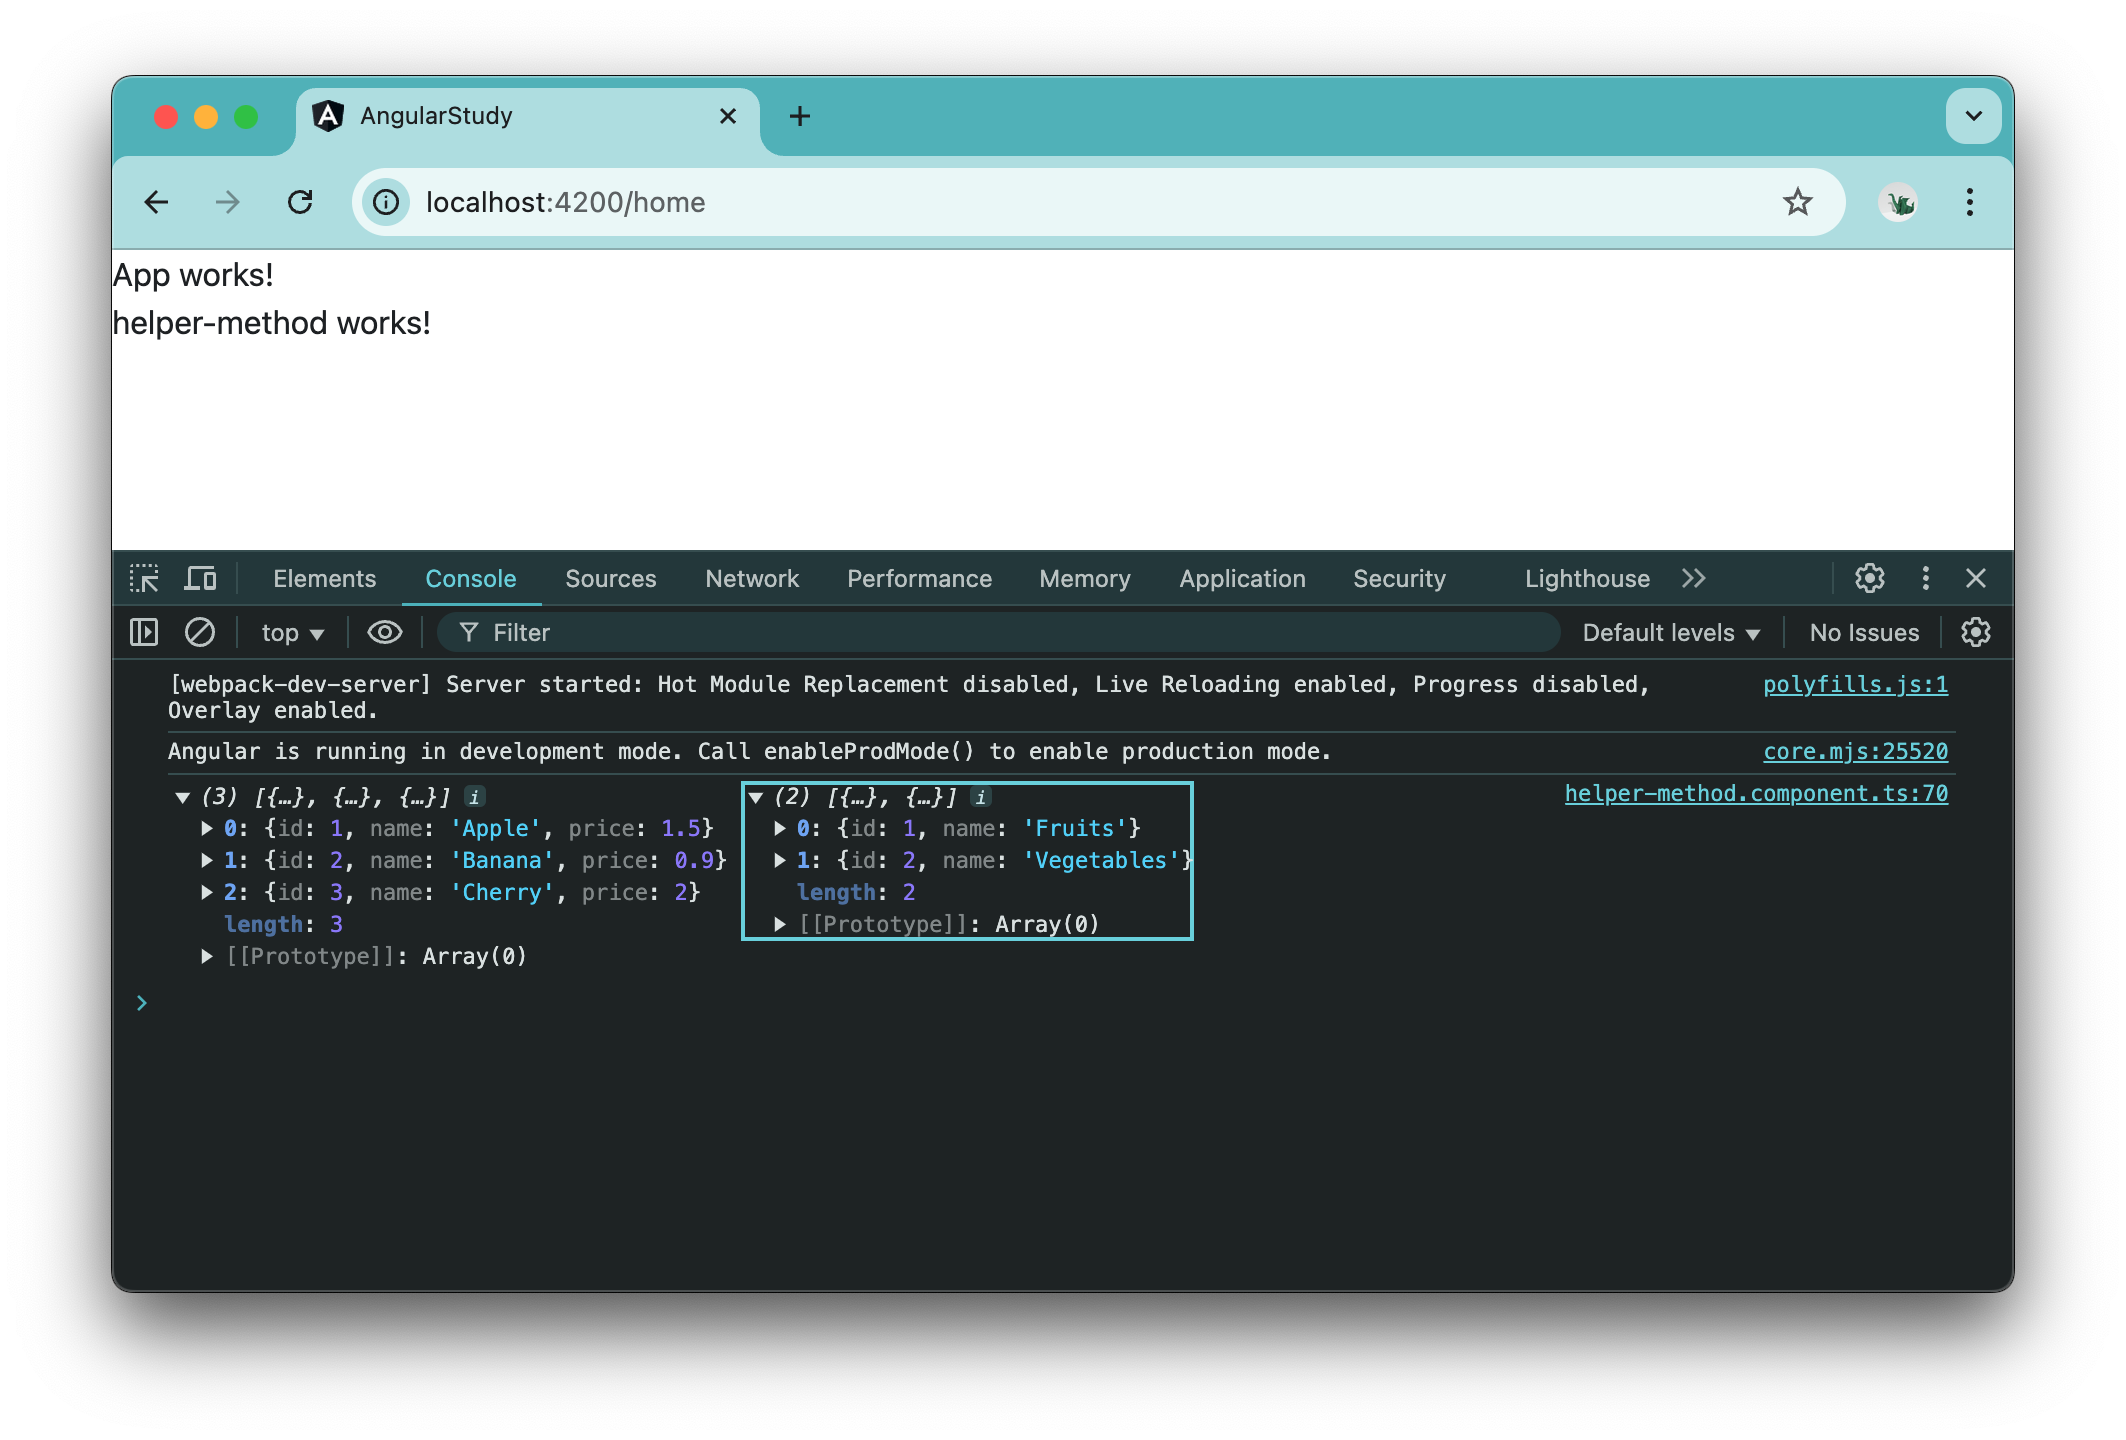
Task: Open DevTools settings via gear icon
Action: pyautogui.click(x=1868, y=578)
